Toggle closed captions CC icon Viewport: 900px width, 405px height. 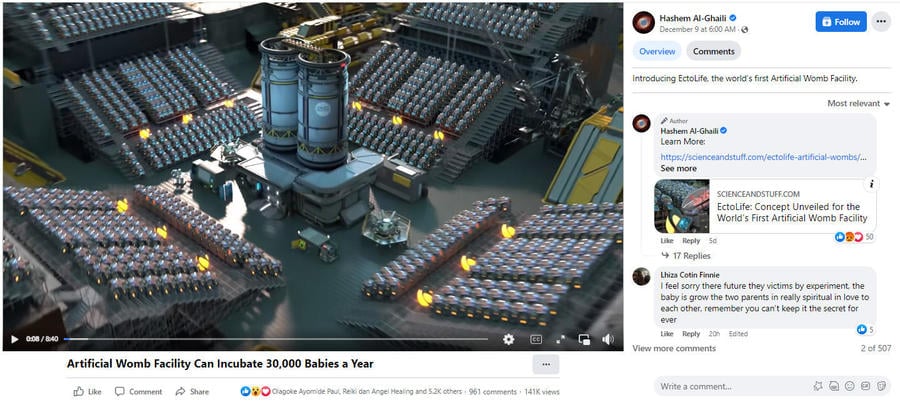tap(536, 340)
